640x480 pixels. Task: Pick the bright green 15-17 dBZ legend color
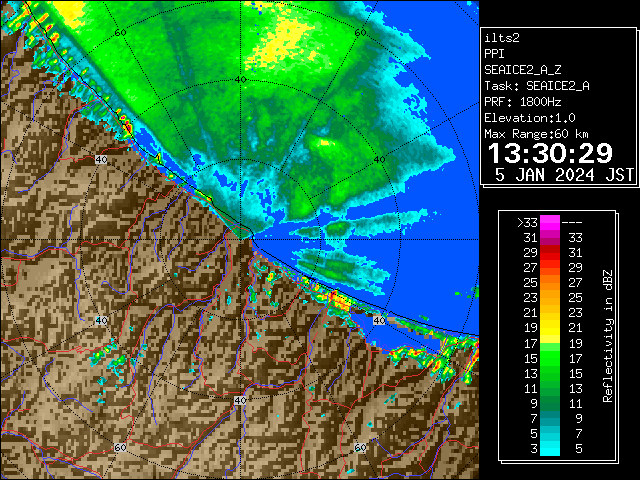(550, 358)
